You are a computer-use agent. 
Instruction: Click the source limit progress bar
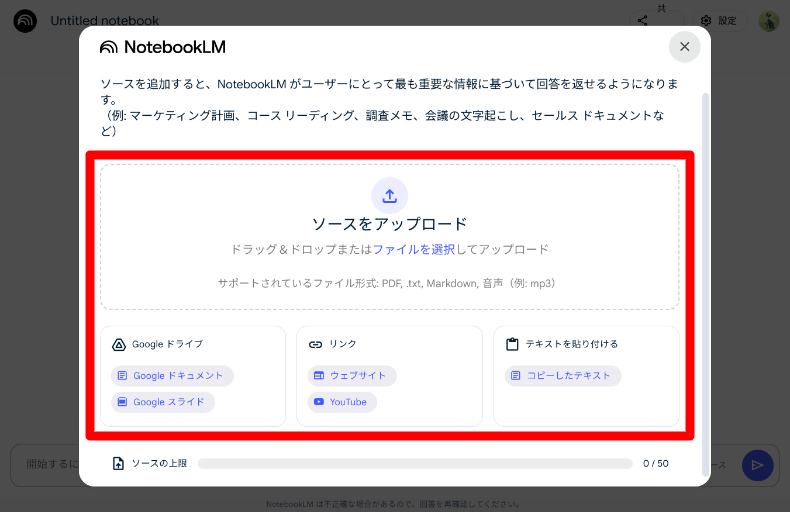point(415,464)
